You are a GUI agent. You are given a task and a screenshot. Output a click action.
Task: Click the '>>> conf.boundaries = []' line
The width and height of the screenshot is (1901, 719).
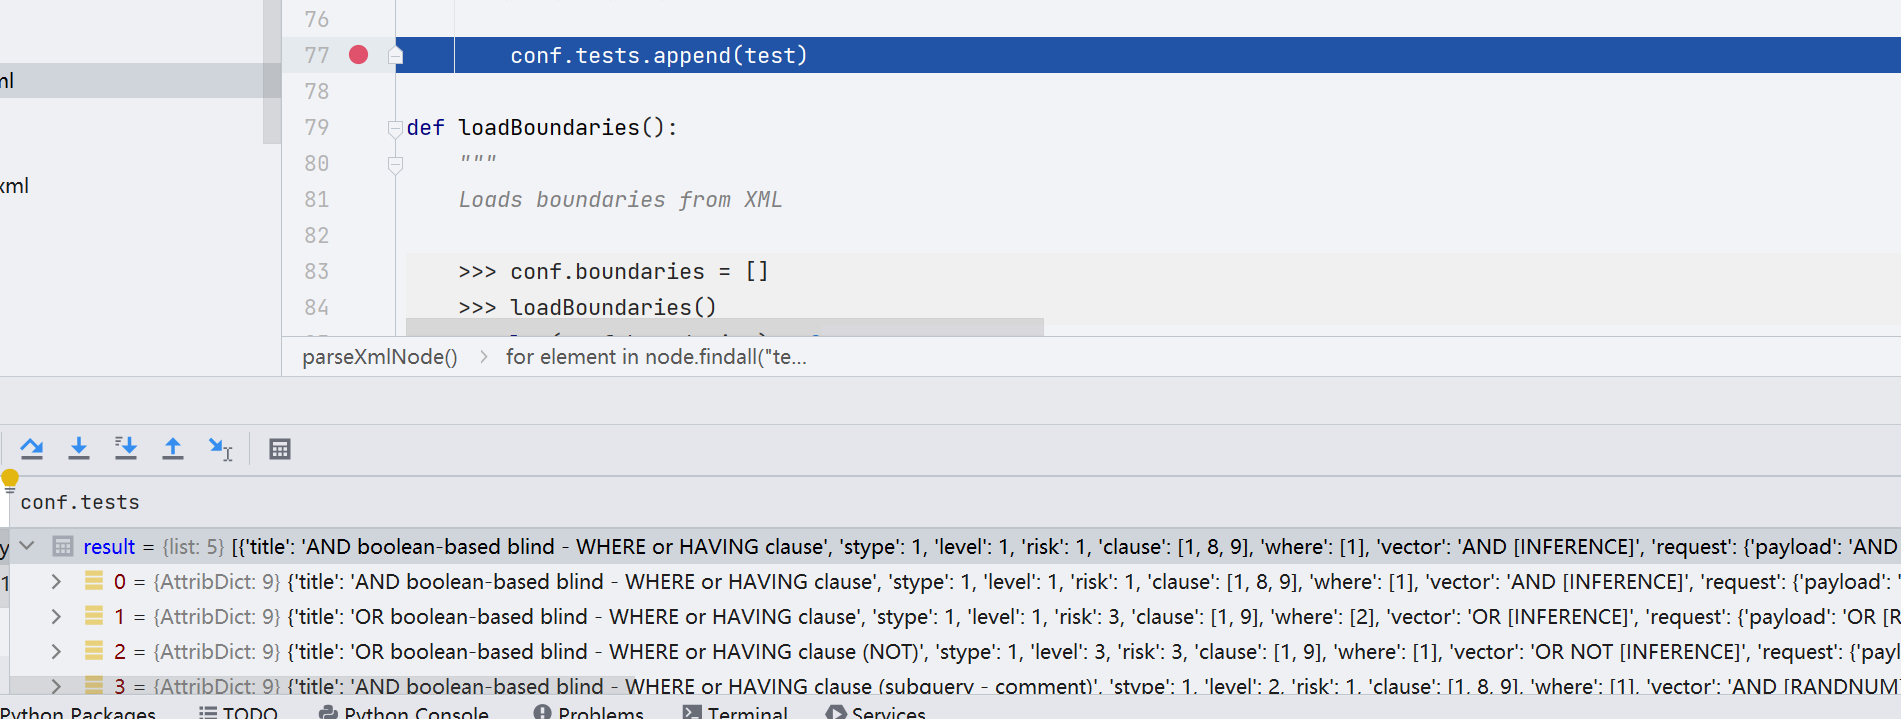click(x=613, y=272)
